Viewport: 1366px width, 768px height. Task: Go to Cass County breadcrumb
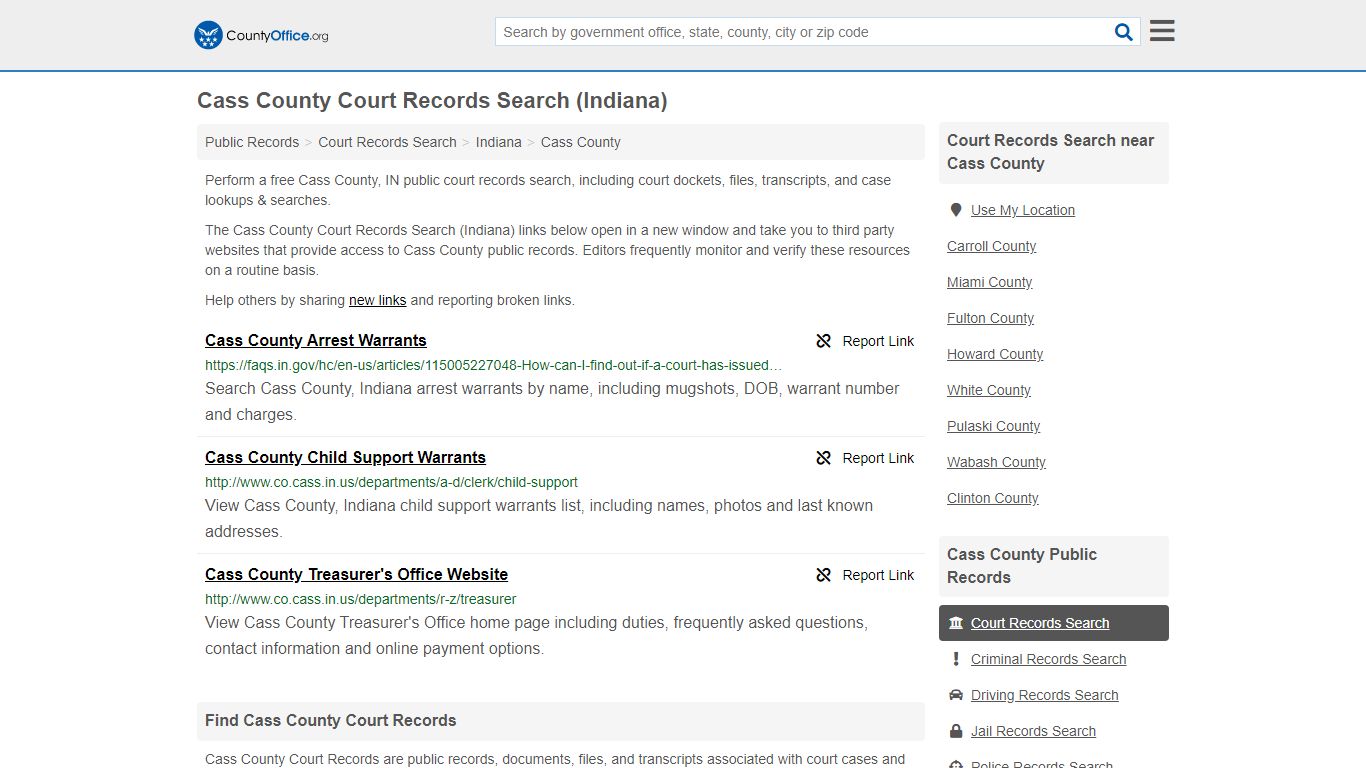point(580,142)
